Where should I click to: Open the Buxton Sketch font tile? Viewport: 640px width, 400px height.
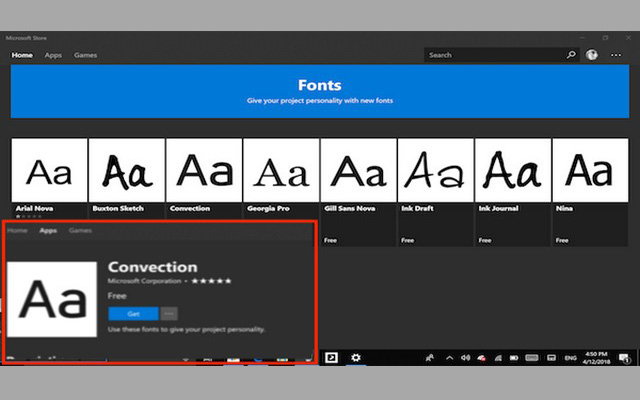(127, 170)
